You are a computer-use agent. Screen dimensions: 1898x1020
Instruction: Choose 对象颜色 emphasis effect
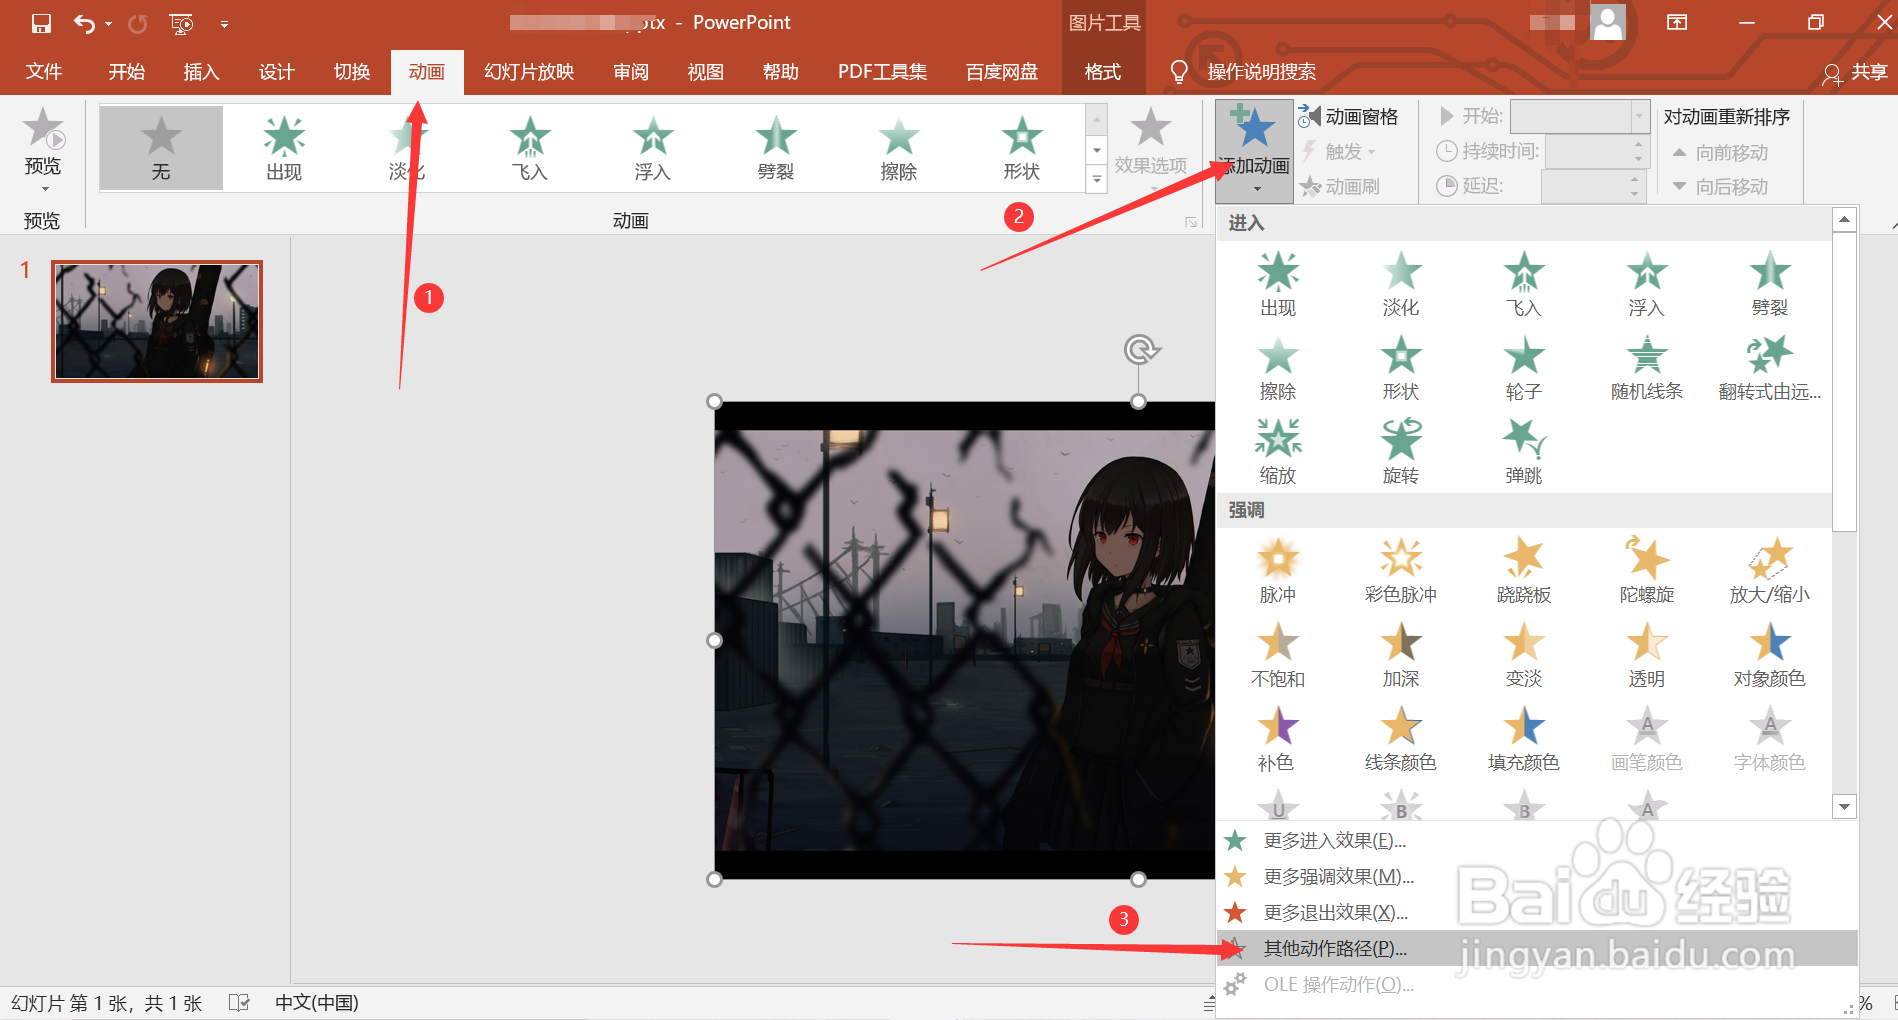[1770, 655]
